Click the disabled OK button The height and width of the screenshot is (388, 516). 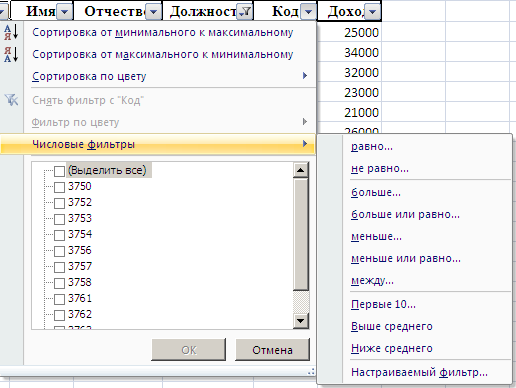coord(189,350)
